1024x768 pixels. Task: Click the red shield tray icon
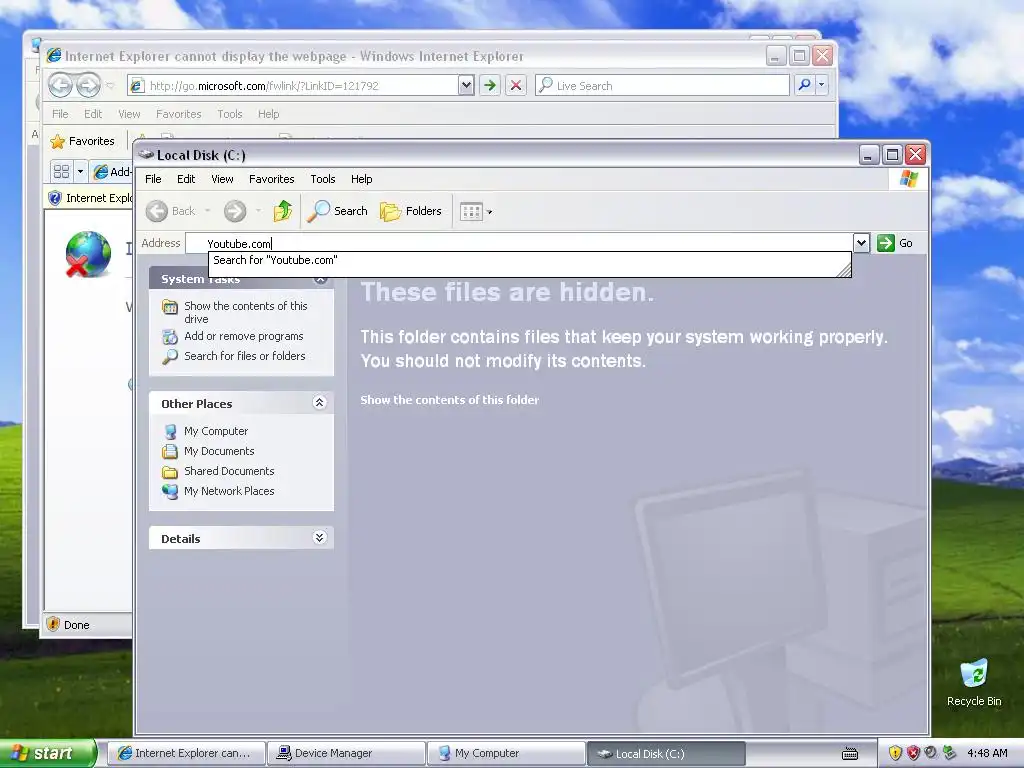[x=913, y=753]
